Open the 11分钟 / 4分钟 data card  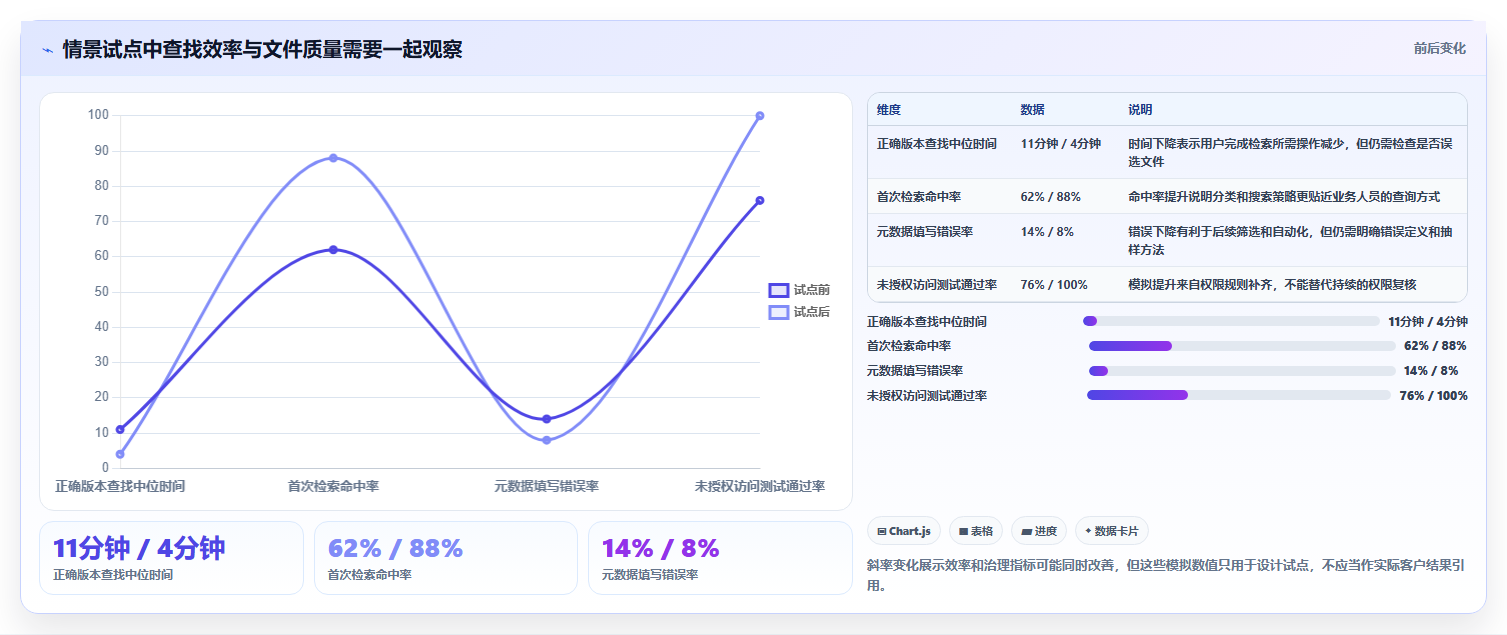171,558
